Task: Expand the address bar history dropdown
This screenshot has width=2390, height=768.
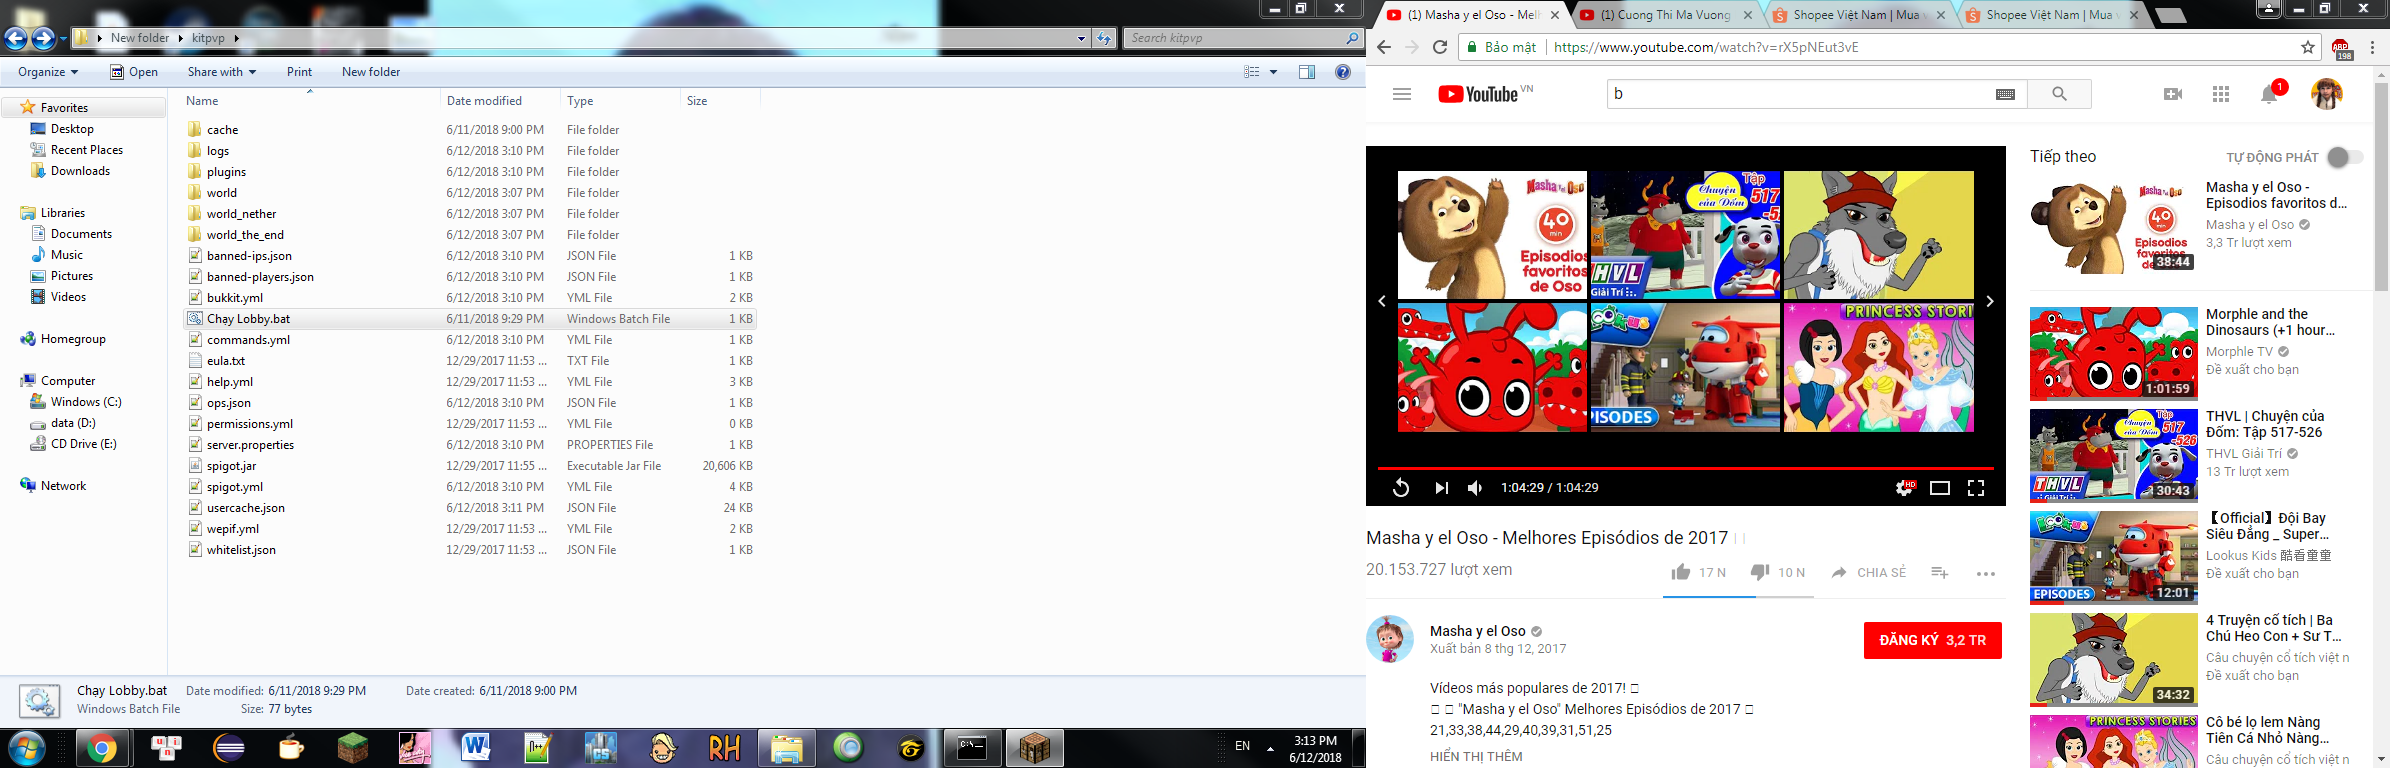Action: (x=1081, y=38)
